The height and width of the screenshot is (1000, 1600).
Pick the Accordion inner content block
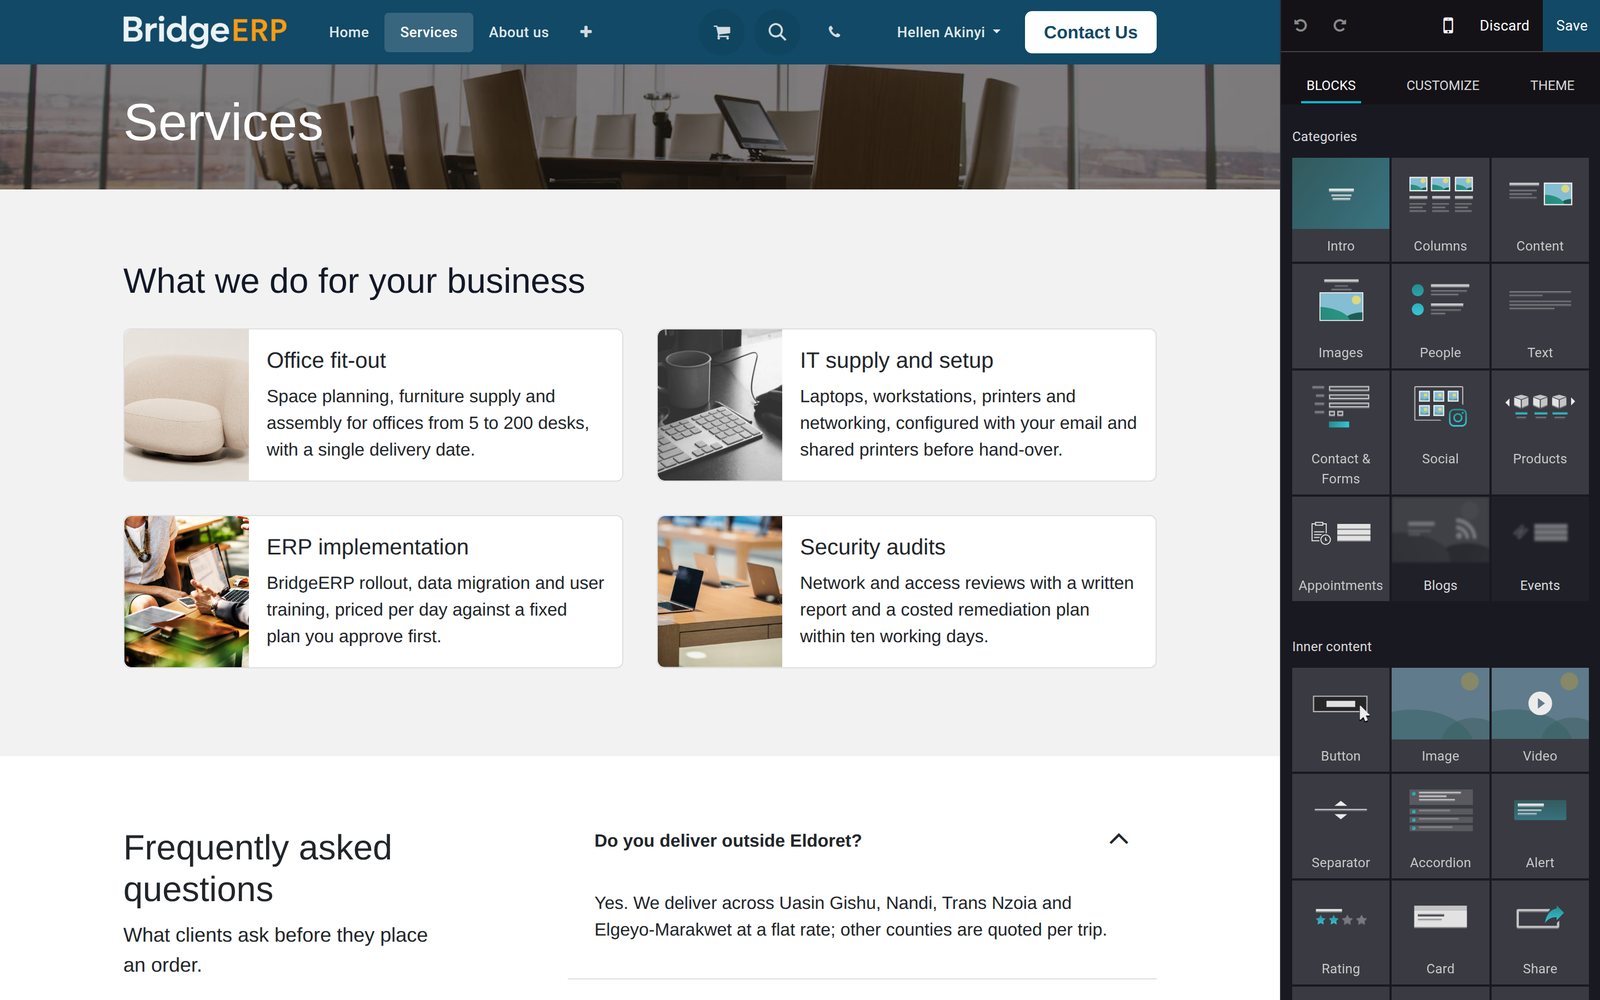point(1440,826)
